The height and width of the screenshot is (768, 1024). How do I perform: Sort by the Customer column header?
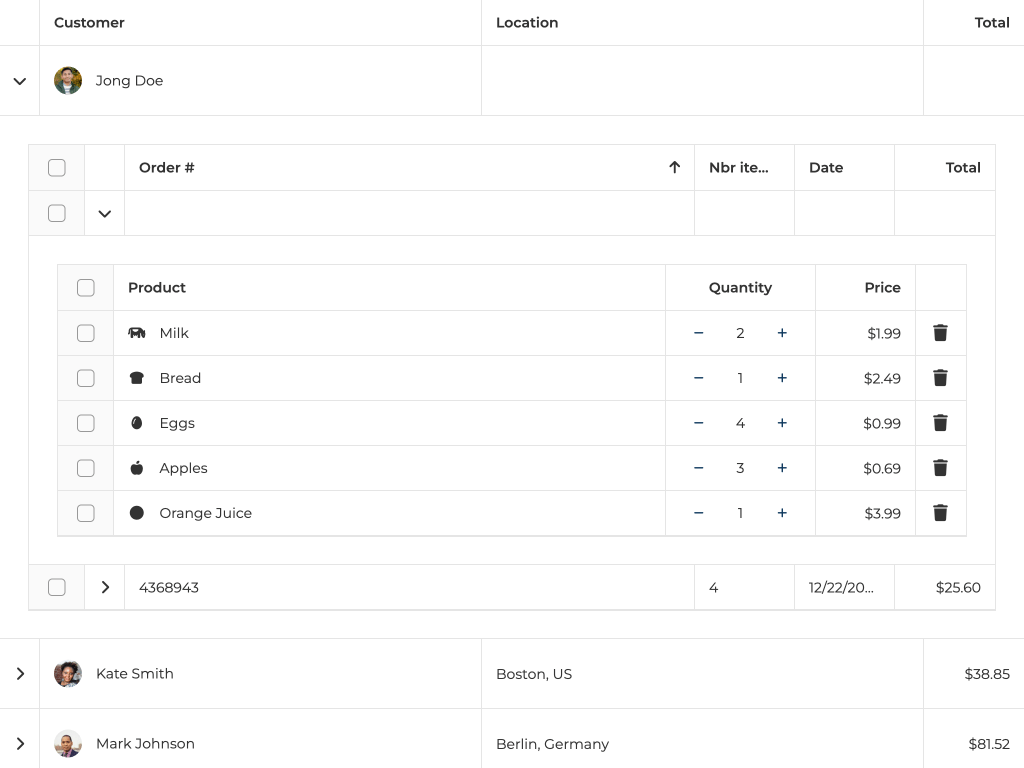[x=90, y=23]
